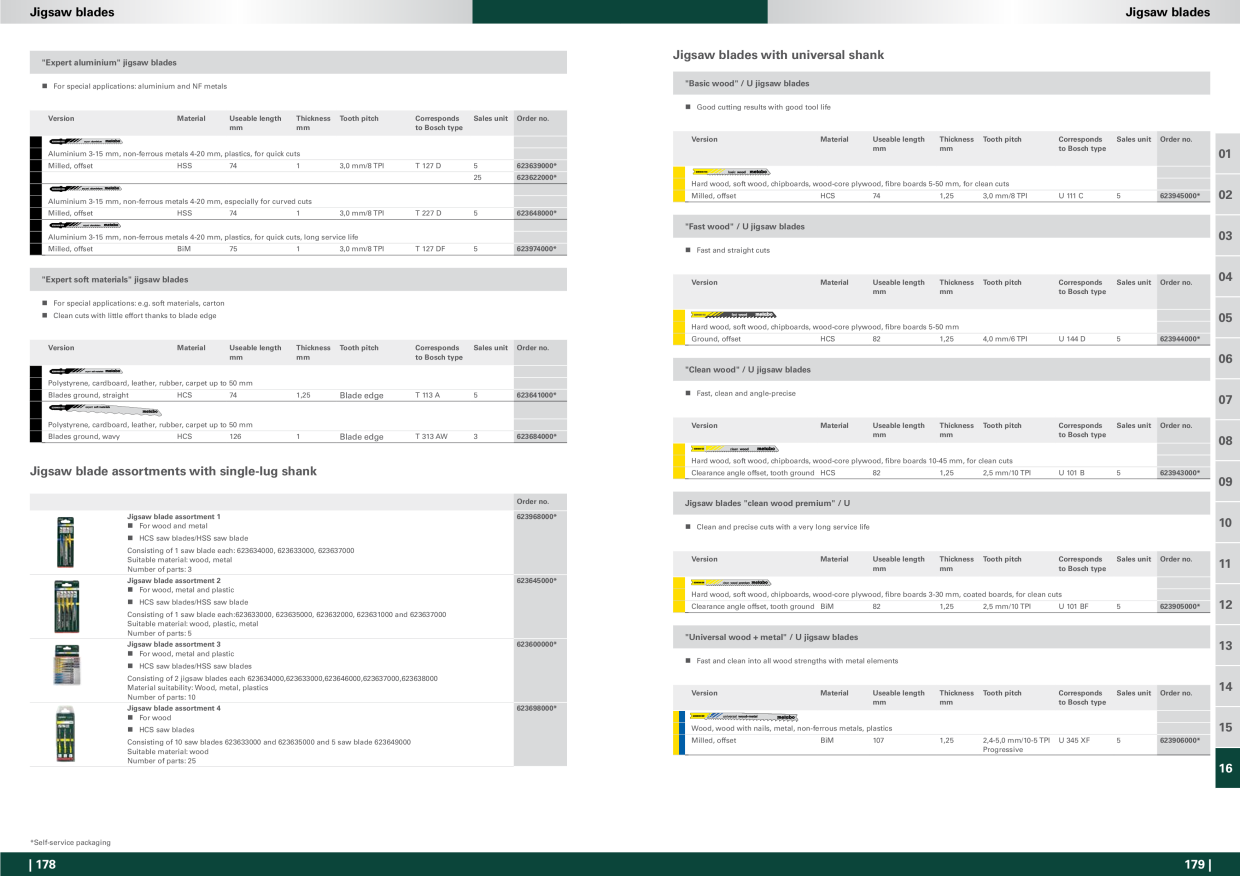Click the Jigsaw blade assortment 2 product image
This screenshot has height=876, width=1240.
pyautogui.click(x=65, y=606)
